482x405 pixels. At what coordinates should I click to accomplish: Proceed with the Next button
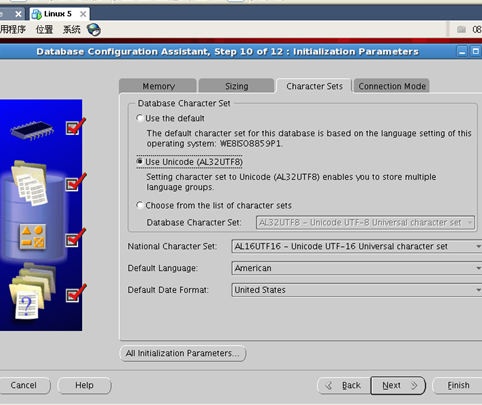pos(398,385)
